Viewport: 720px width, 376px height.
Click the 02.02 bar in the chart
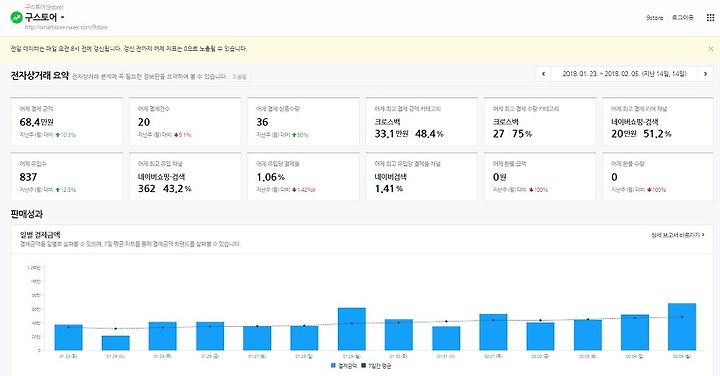click(540, 337)
